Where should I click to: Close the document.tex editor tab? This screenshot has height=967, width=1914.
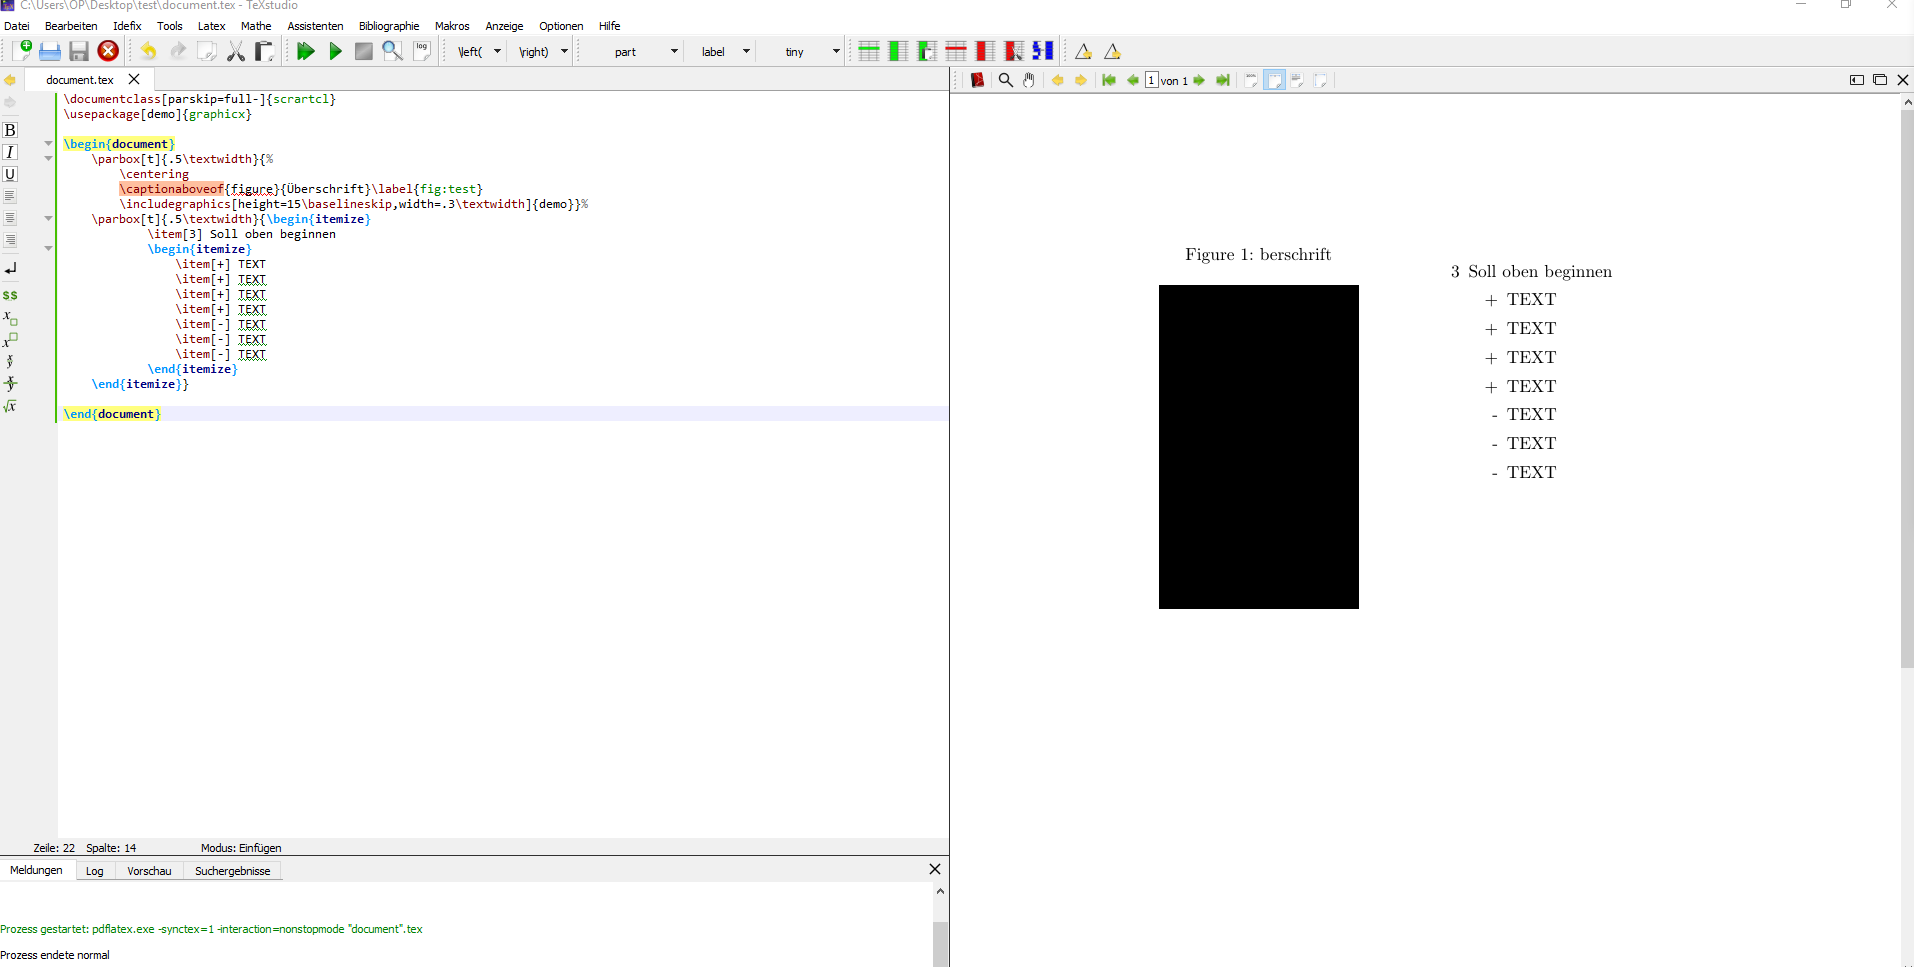134,79
